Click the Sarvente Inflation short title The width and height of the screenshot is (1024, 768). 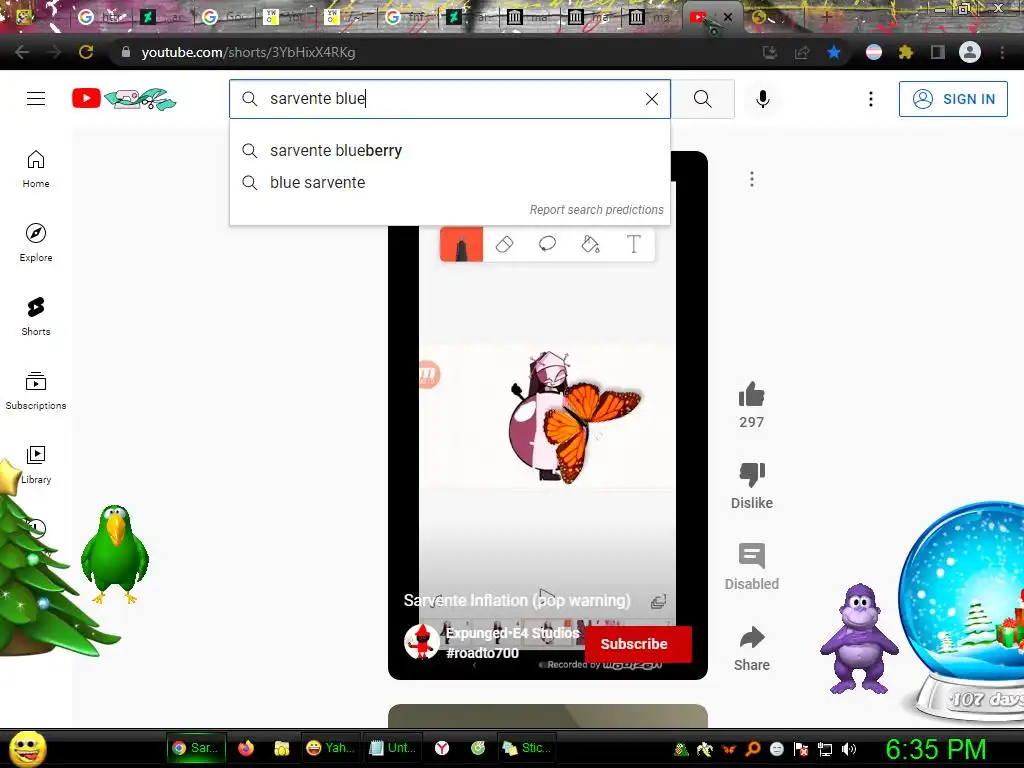(517, 600)
